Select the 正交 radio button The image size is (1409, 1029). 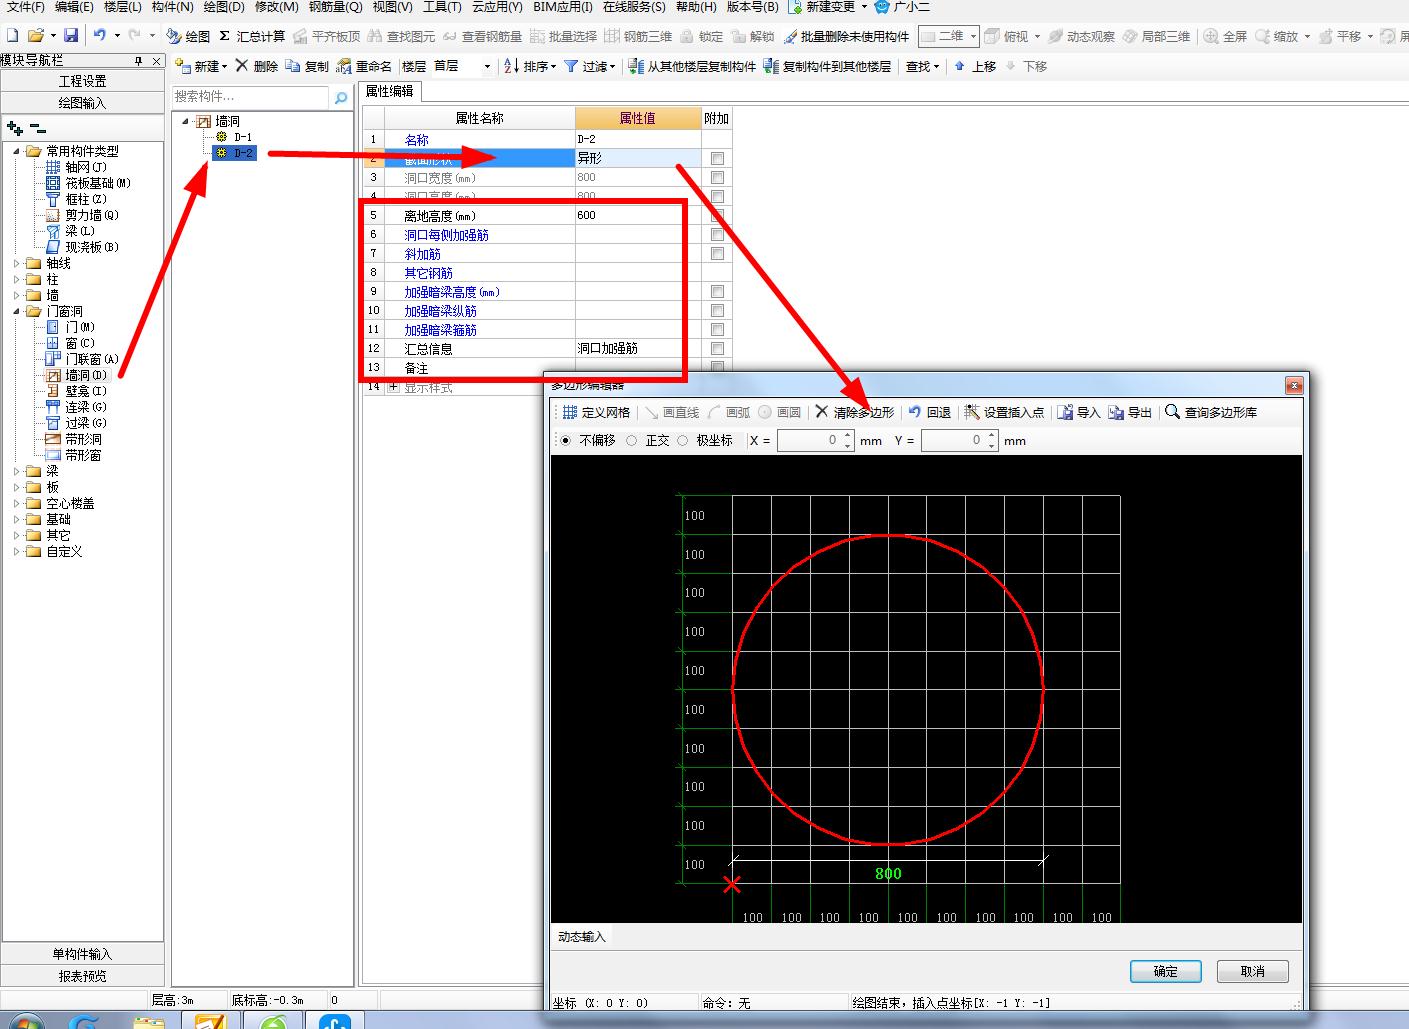[x=632, y=441]
